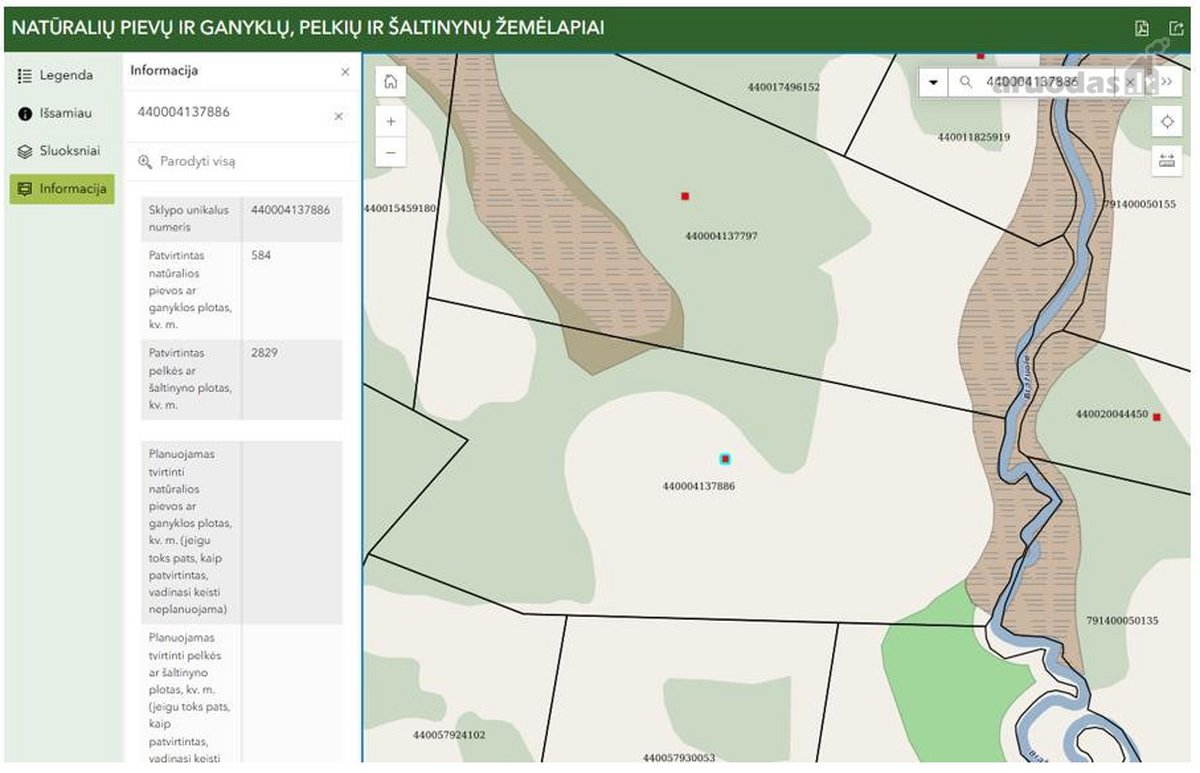The height and width of the screenshot is (773, 1200).
Task: Click the red marker of parcel 440004137797
Action: tap(685, 196)
